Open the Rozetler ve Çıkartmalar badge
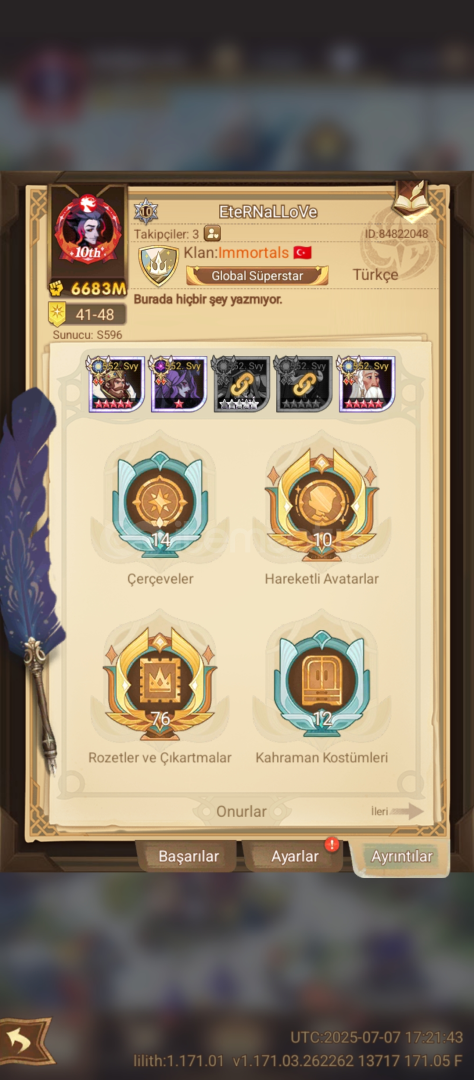The width and height of the screenshot is (474, 1080). click(x=161, y=683)
